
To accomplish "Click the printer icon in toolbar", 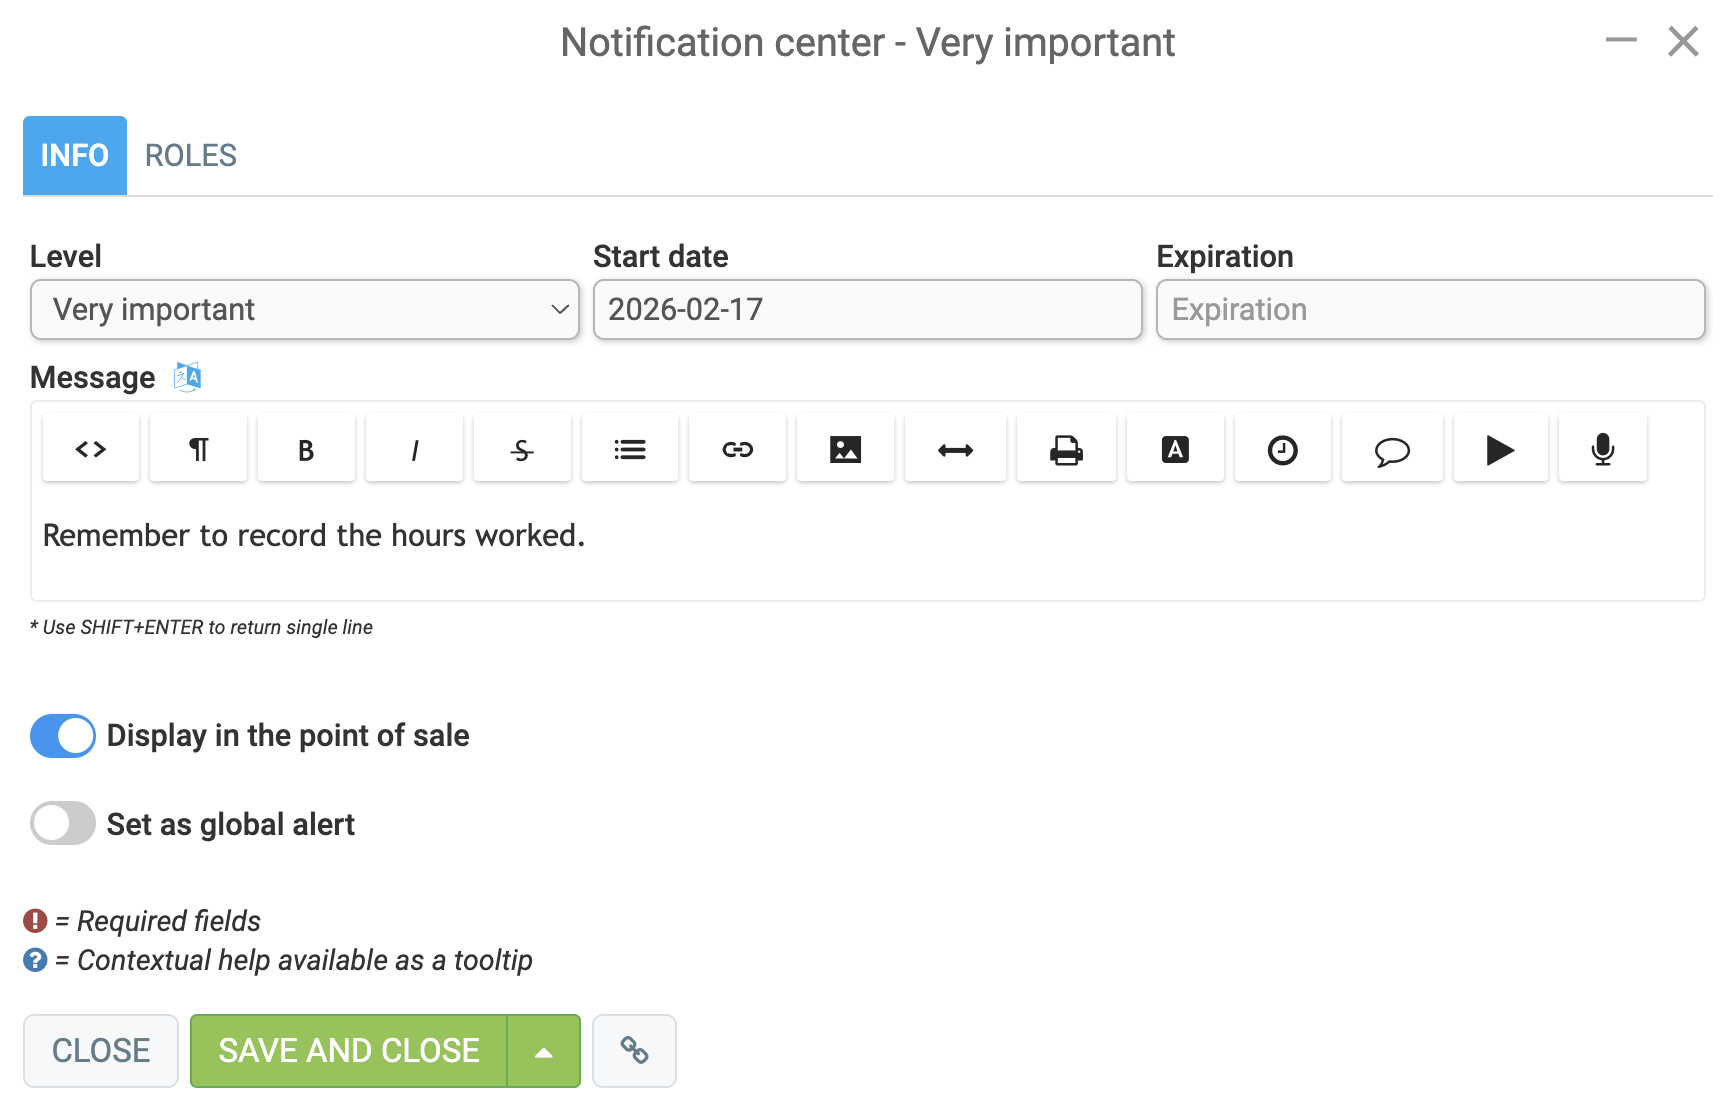I will pos(1066,449).
